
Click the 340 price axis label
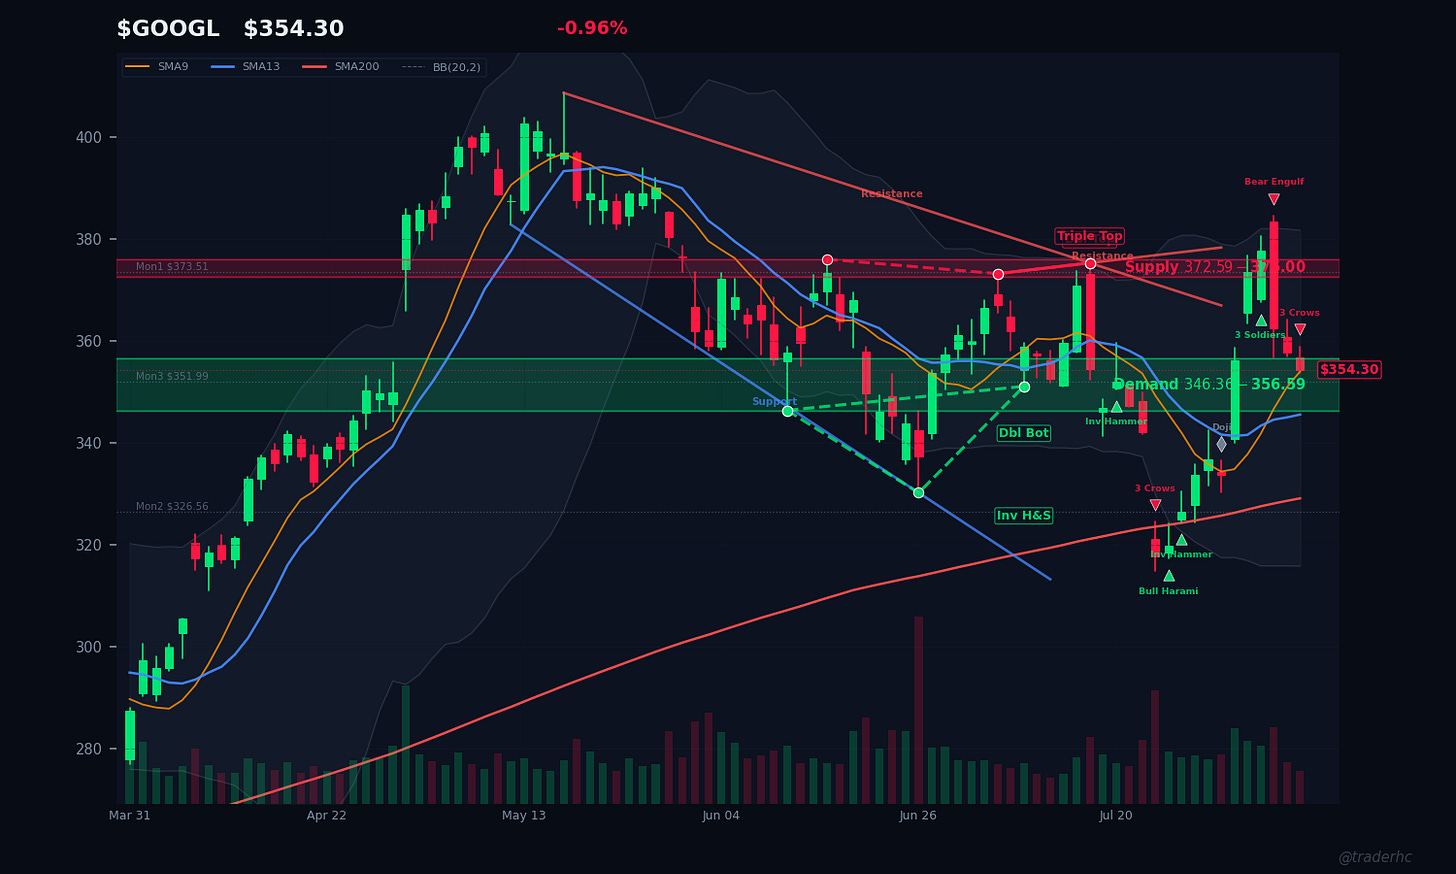89,443
